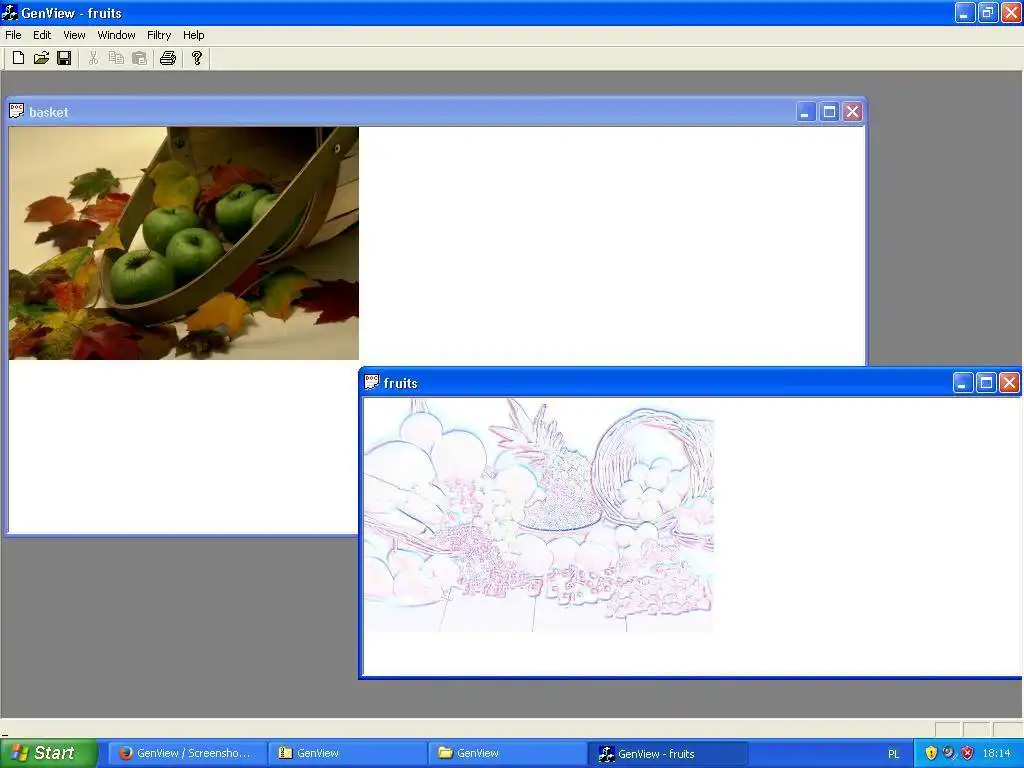
Task: Click the yellow security shield tray icon
Action: coord(931,753)
